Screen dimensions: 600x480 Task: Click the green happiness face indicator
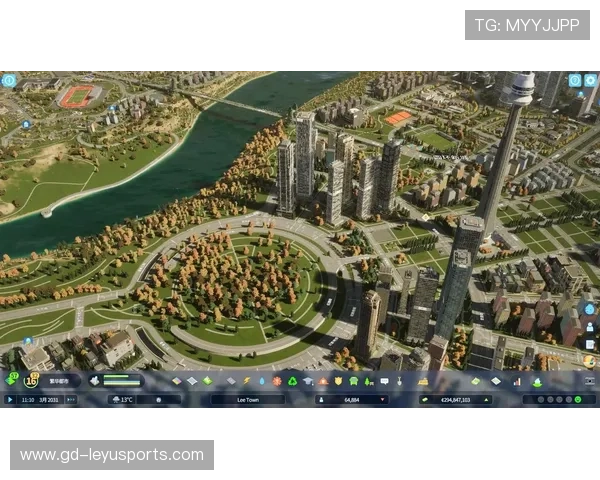(12, 377)
